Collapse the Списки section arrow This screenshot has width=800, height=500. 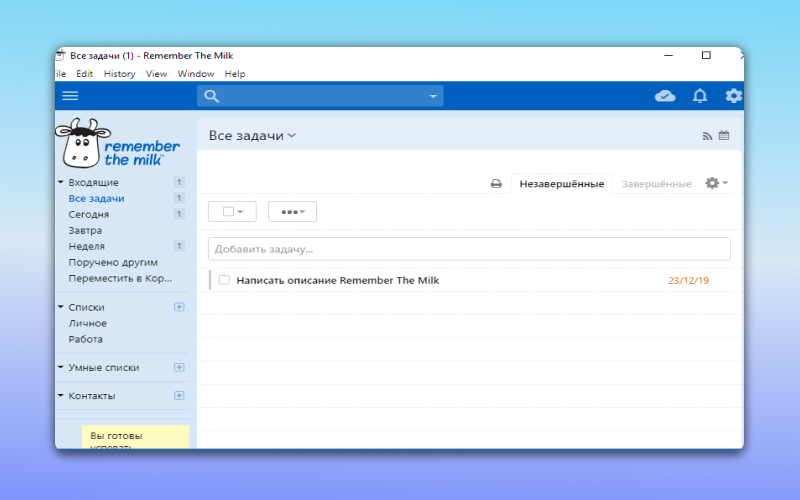[x=61, y=307]
